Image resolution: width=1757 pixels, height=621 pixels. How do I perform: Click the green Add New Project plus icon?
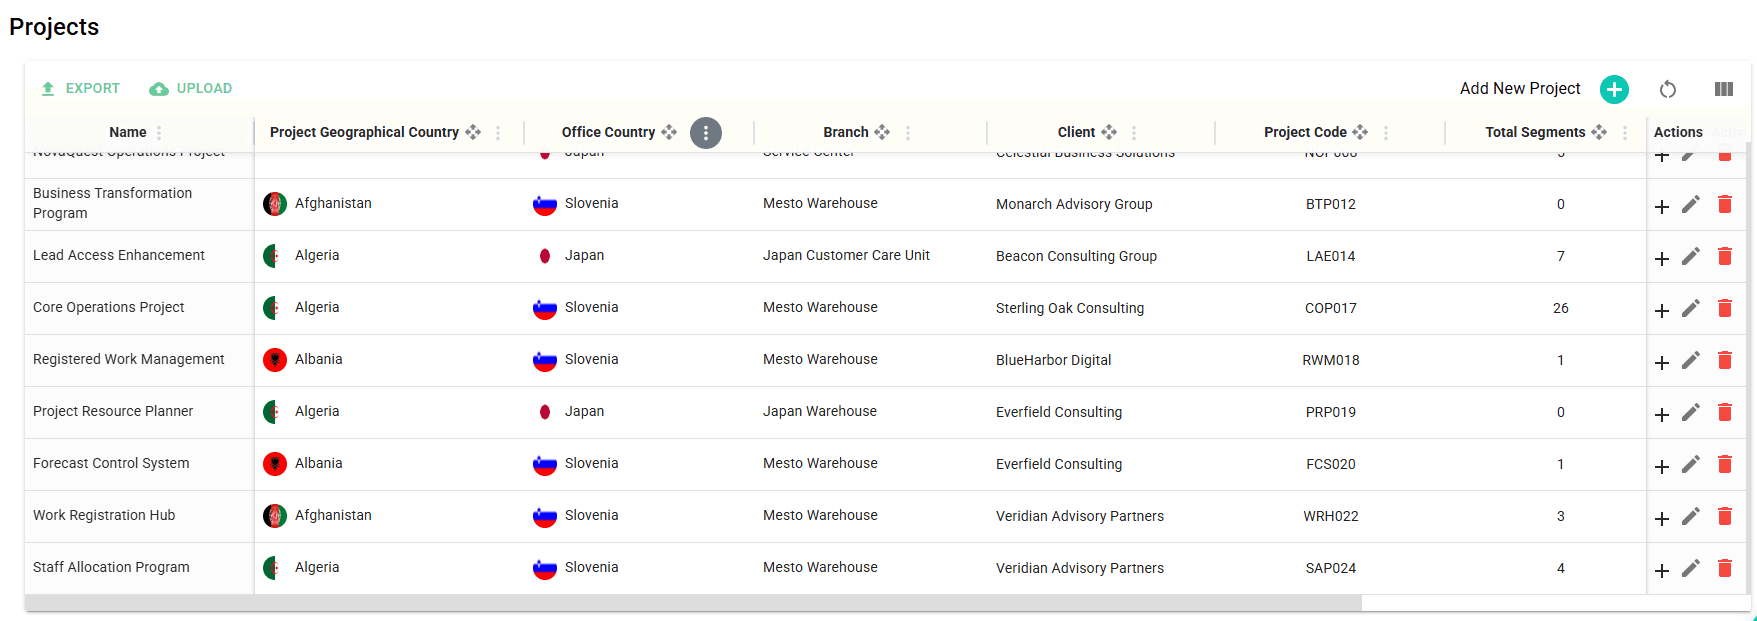(1614, 89)
